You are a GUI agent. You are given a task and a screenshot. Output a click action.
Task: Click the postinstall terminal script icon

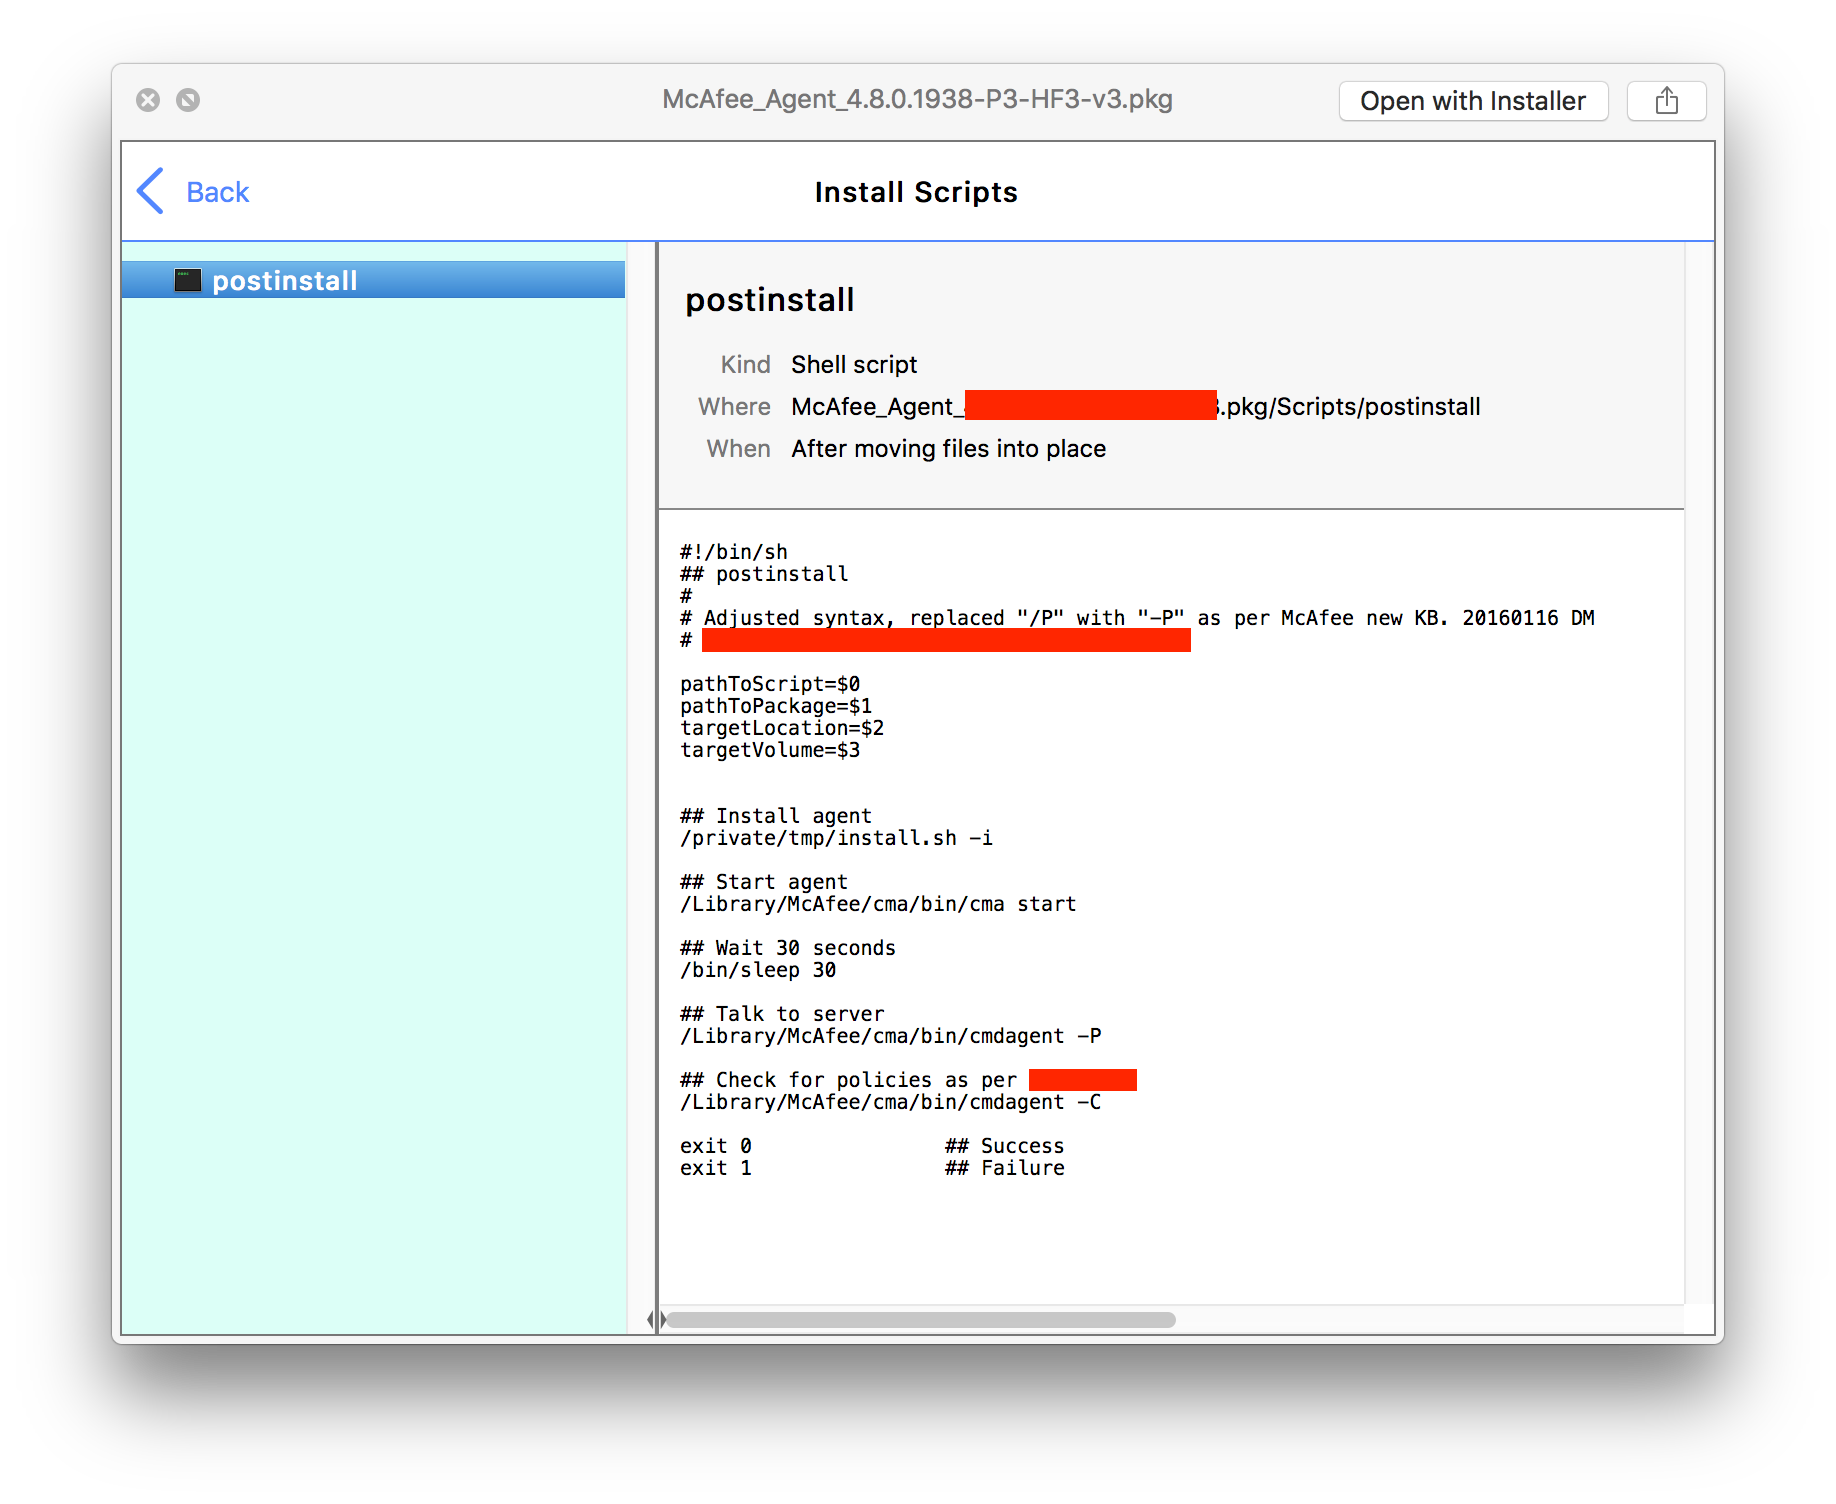point(188,280)
